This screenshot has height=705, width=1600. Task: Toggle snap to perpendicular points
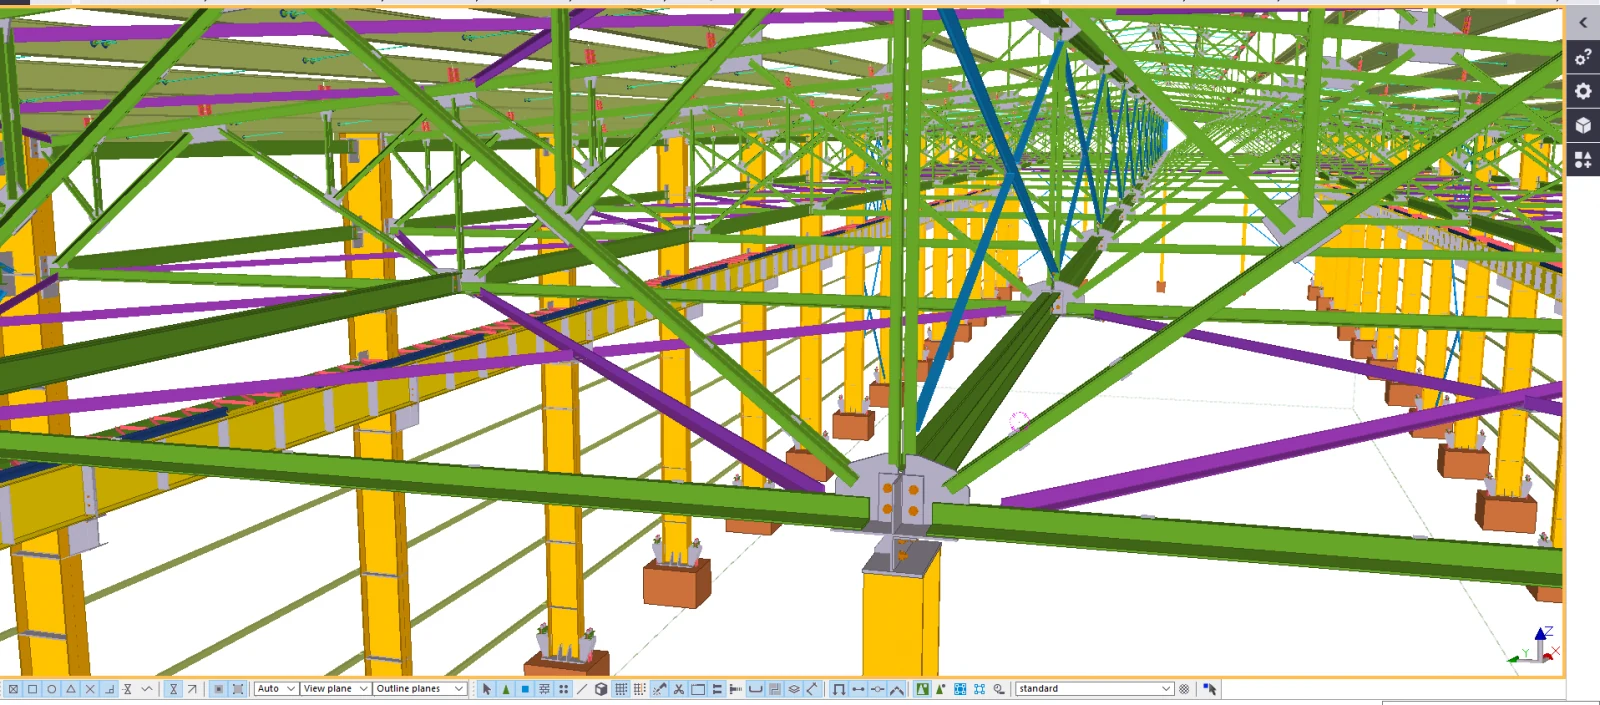tap(109, 689)
